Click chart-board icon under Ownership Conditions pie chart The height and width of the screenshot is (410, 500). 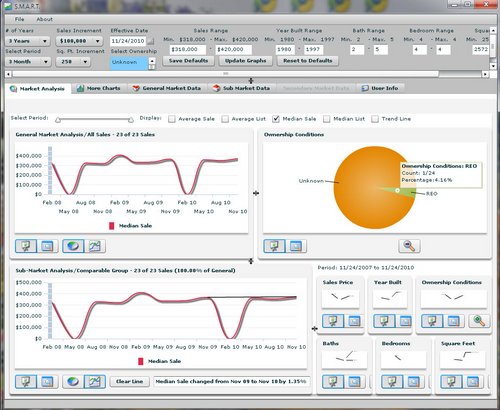pyautogui.click(x=274, y=246)
